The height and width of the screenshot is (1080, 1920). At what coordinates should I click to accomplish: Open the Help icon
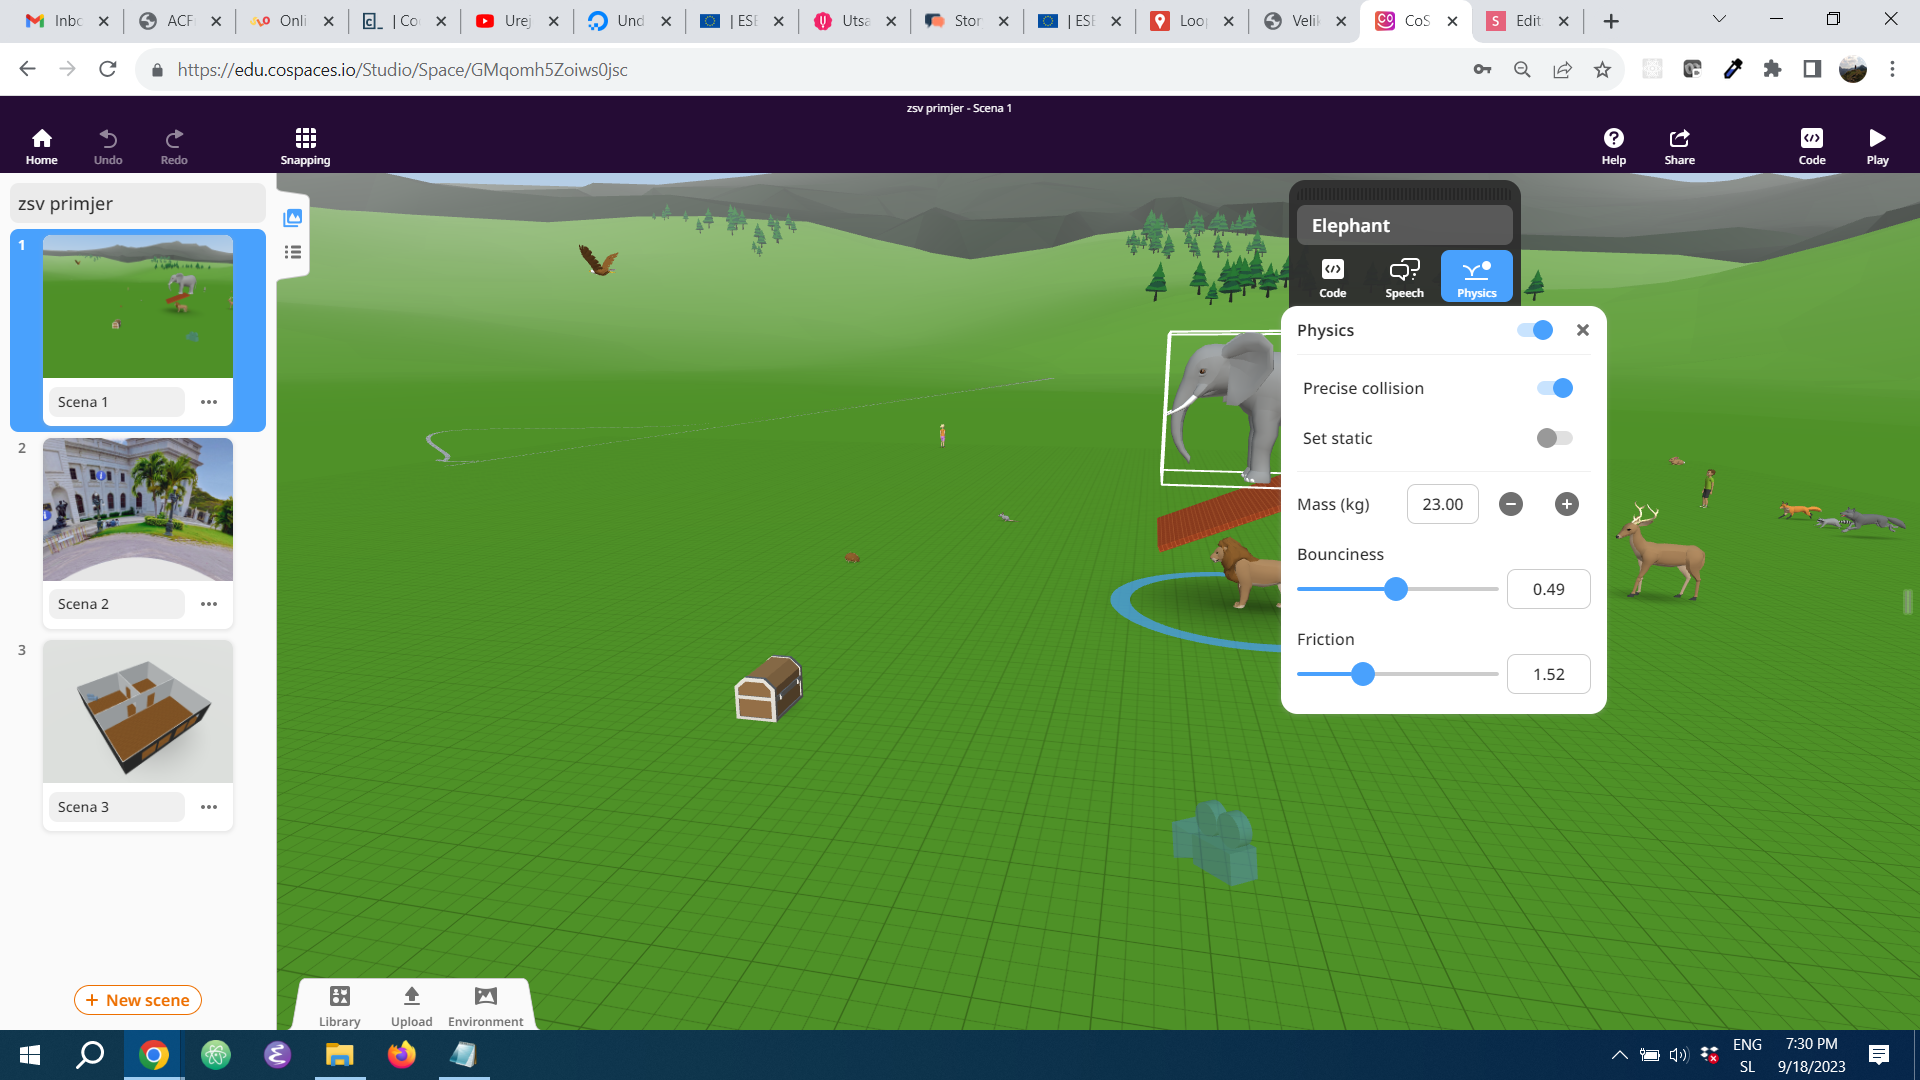1613,146
